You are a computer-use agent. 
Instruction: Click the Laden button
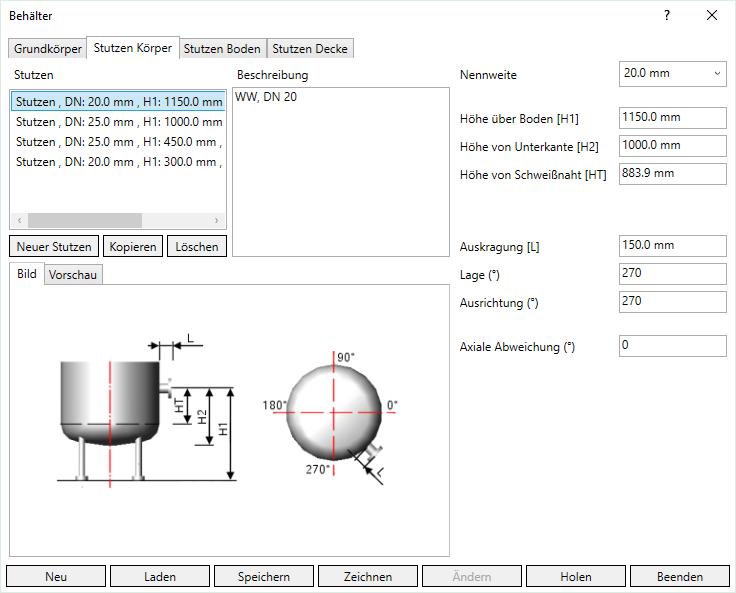tap(160, 576)
